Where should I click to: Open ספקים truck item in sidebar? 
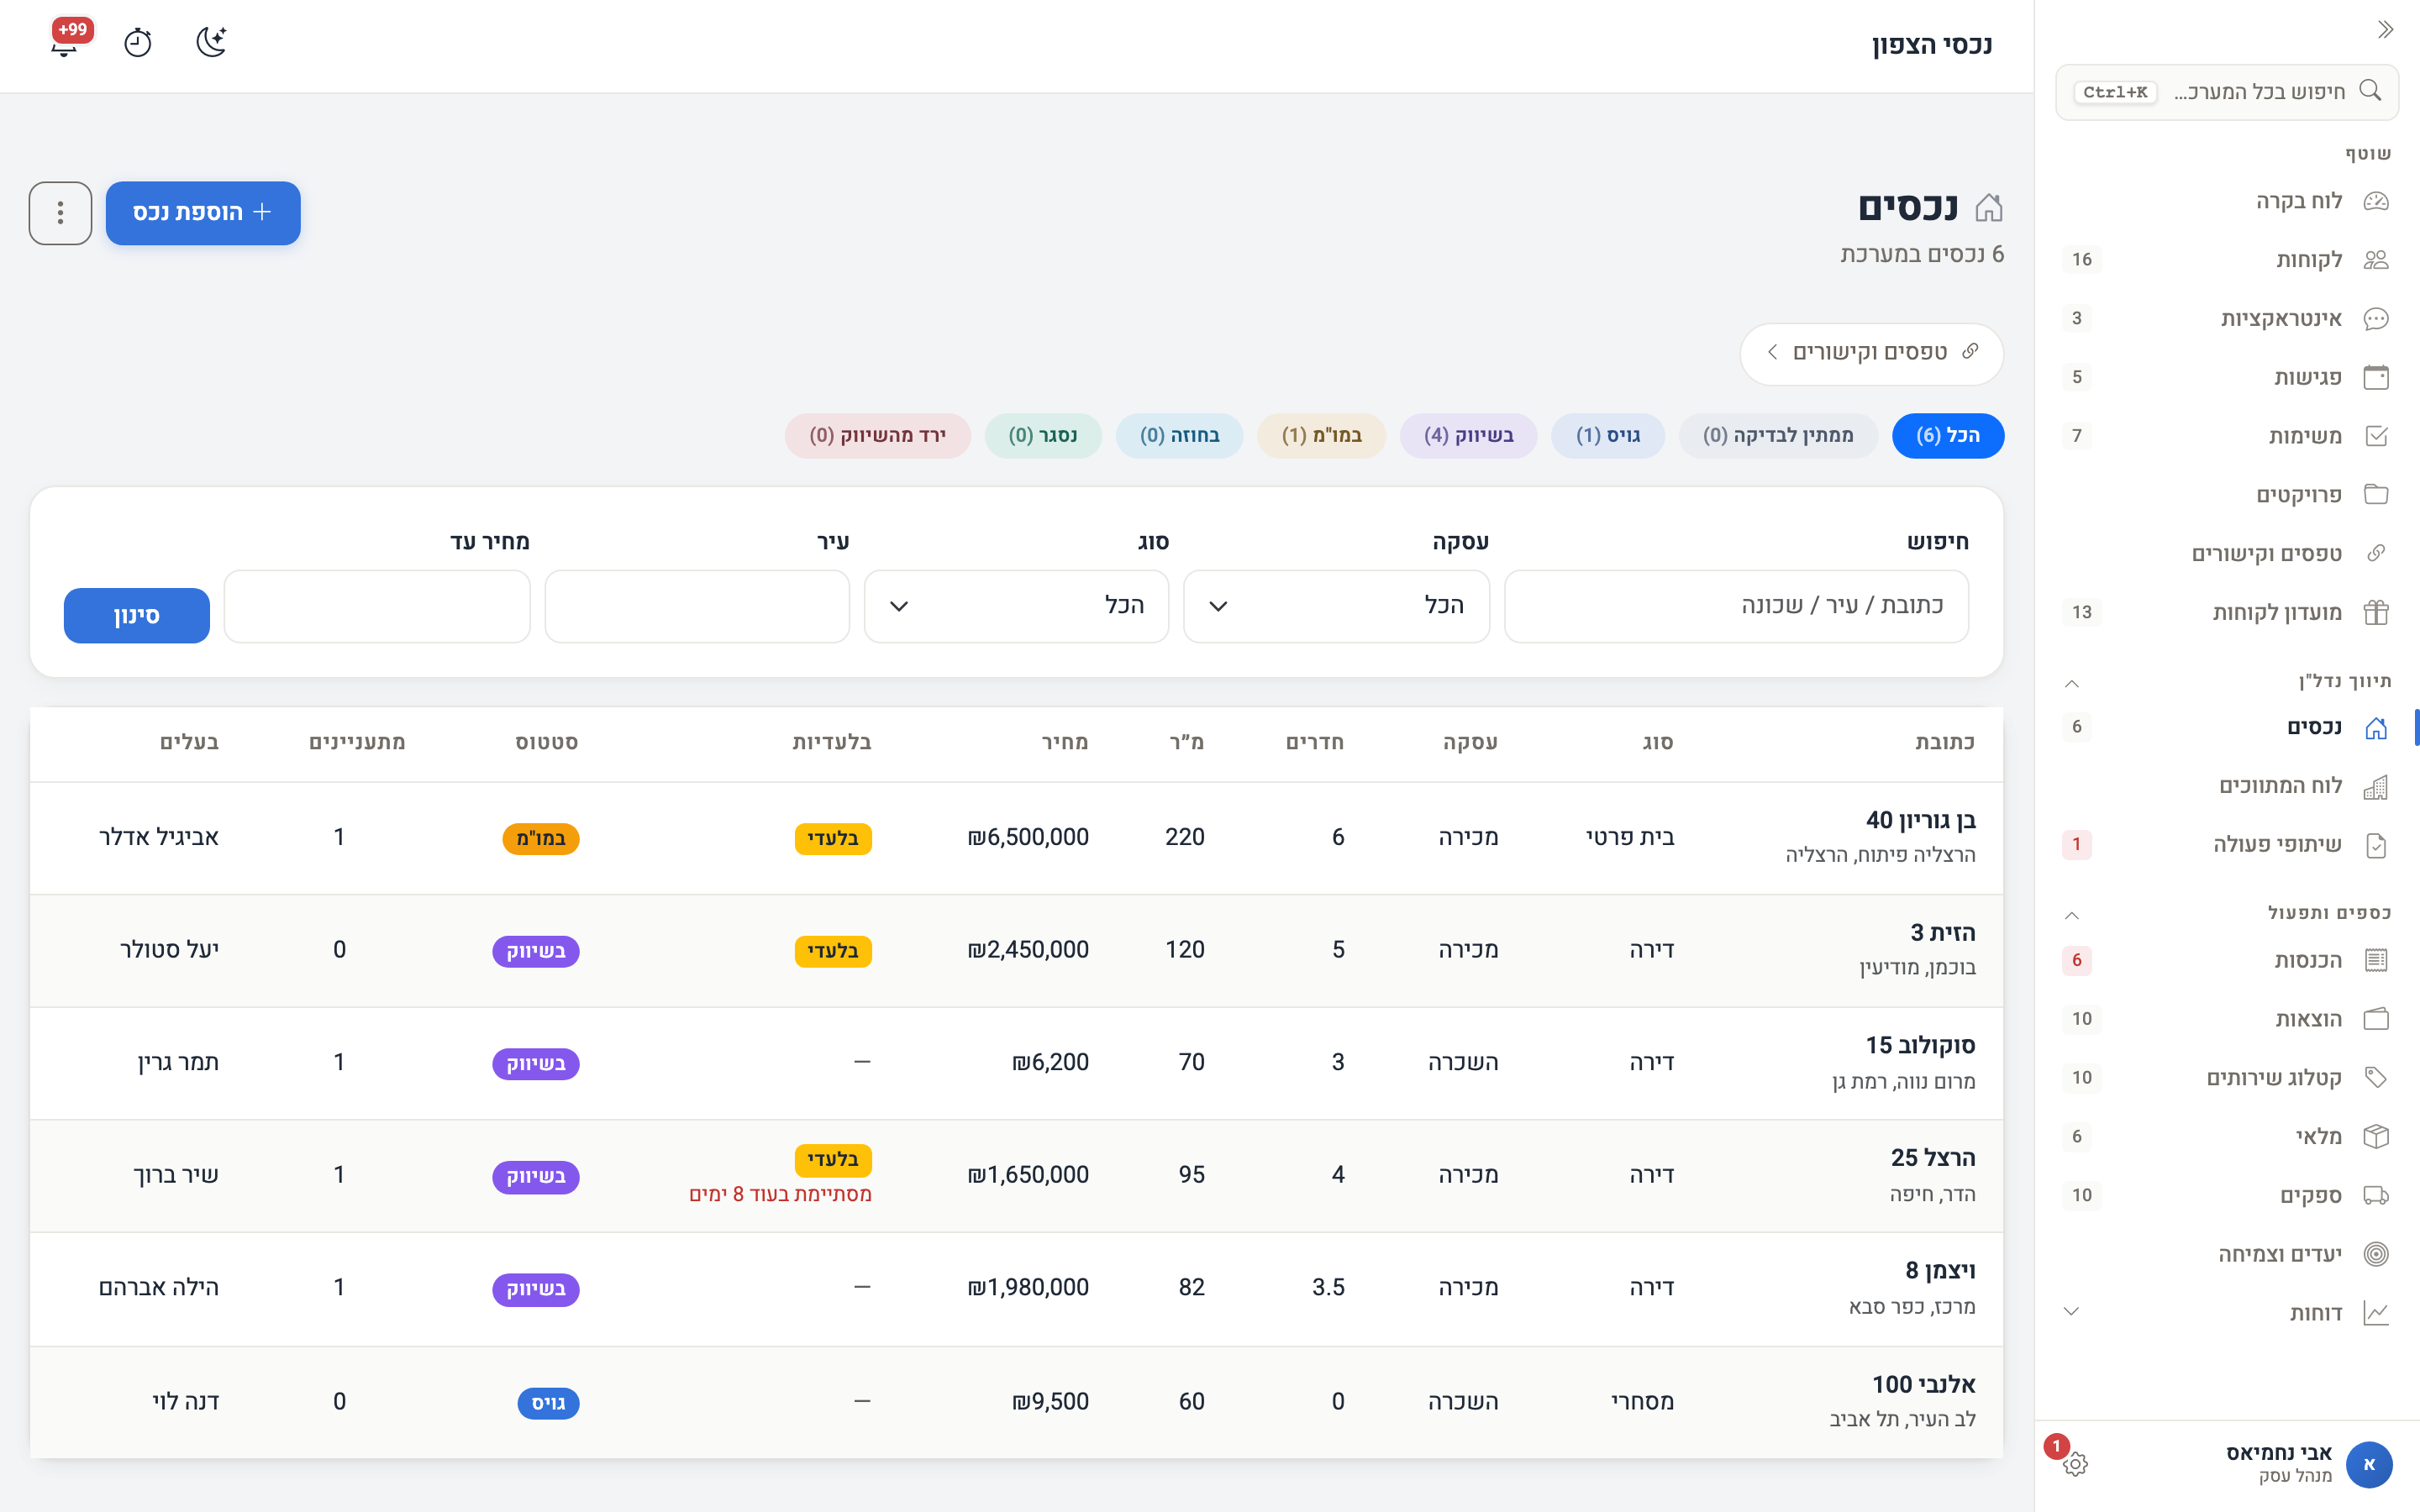point(2227,1196)
